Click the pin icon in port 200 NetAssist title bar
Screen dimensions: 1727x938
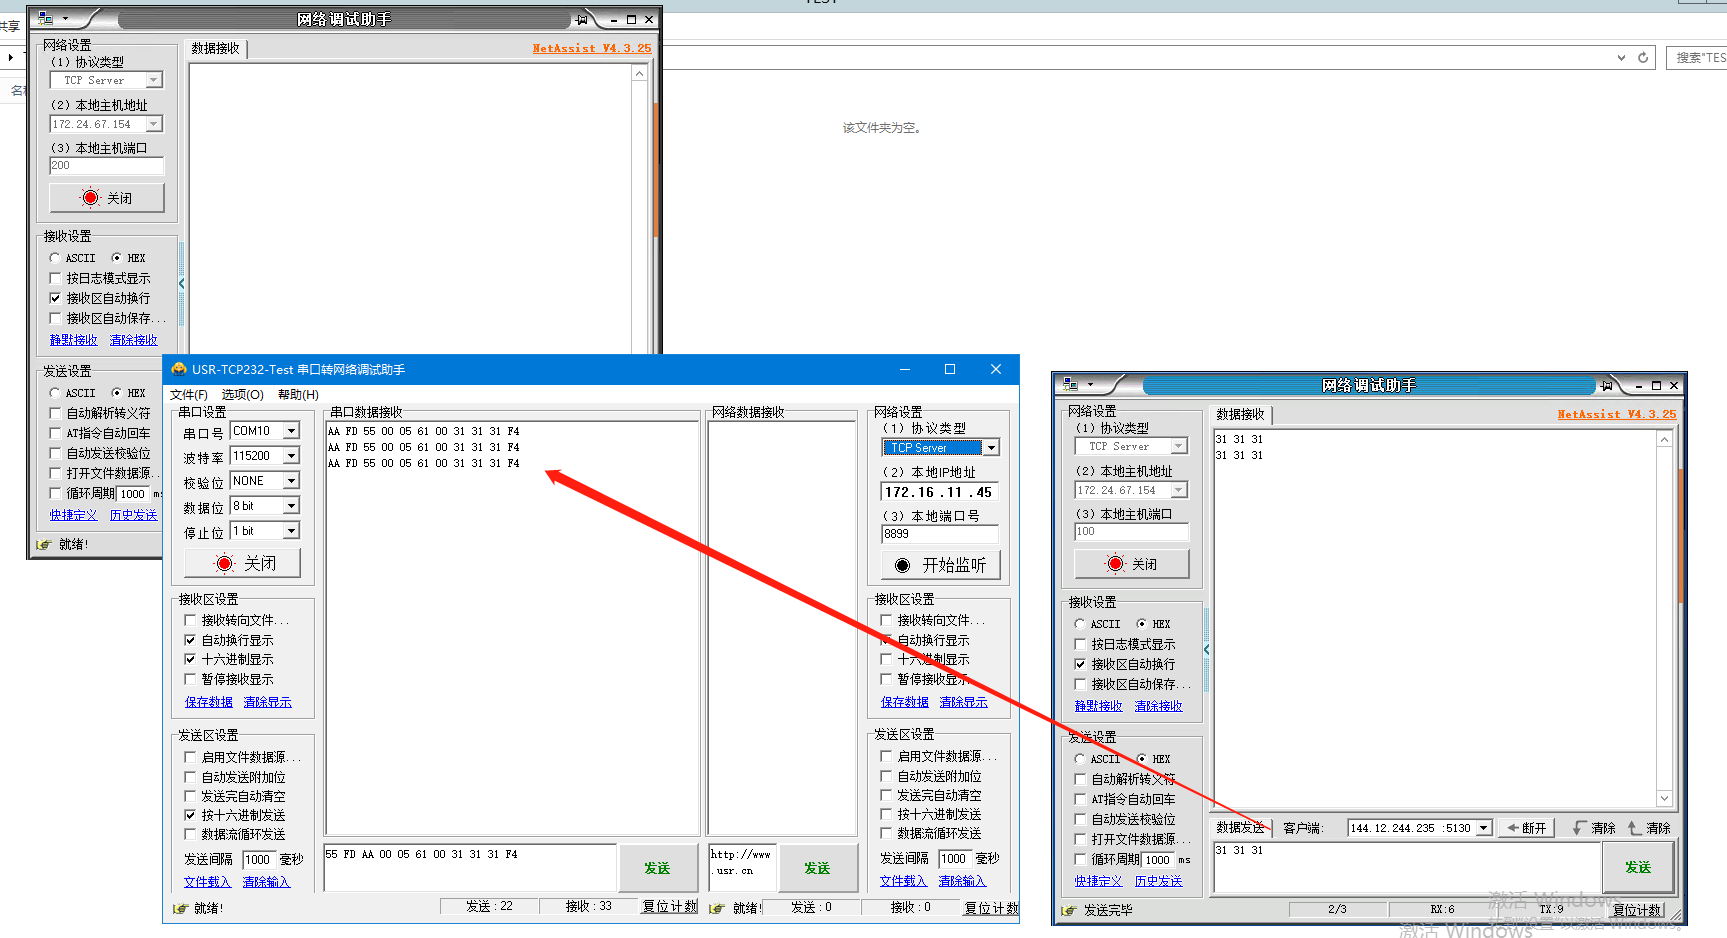coord(581,19)
